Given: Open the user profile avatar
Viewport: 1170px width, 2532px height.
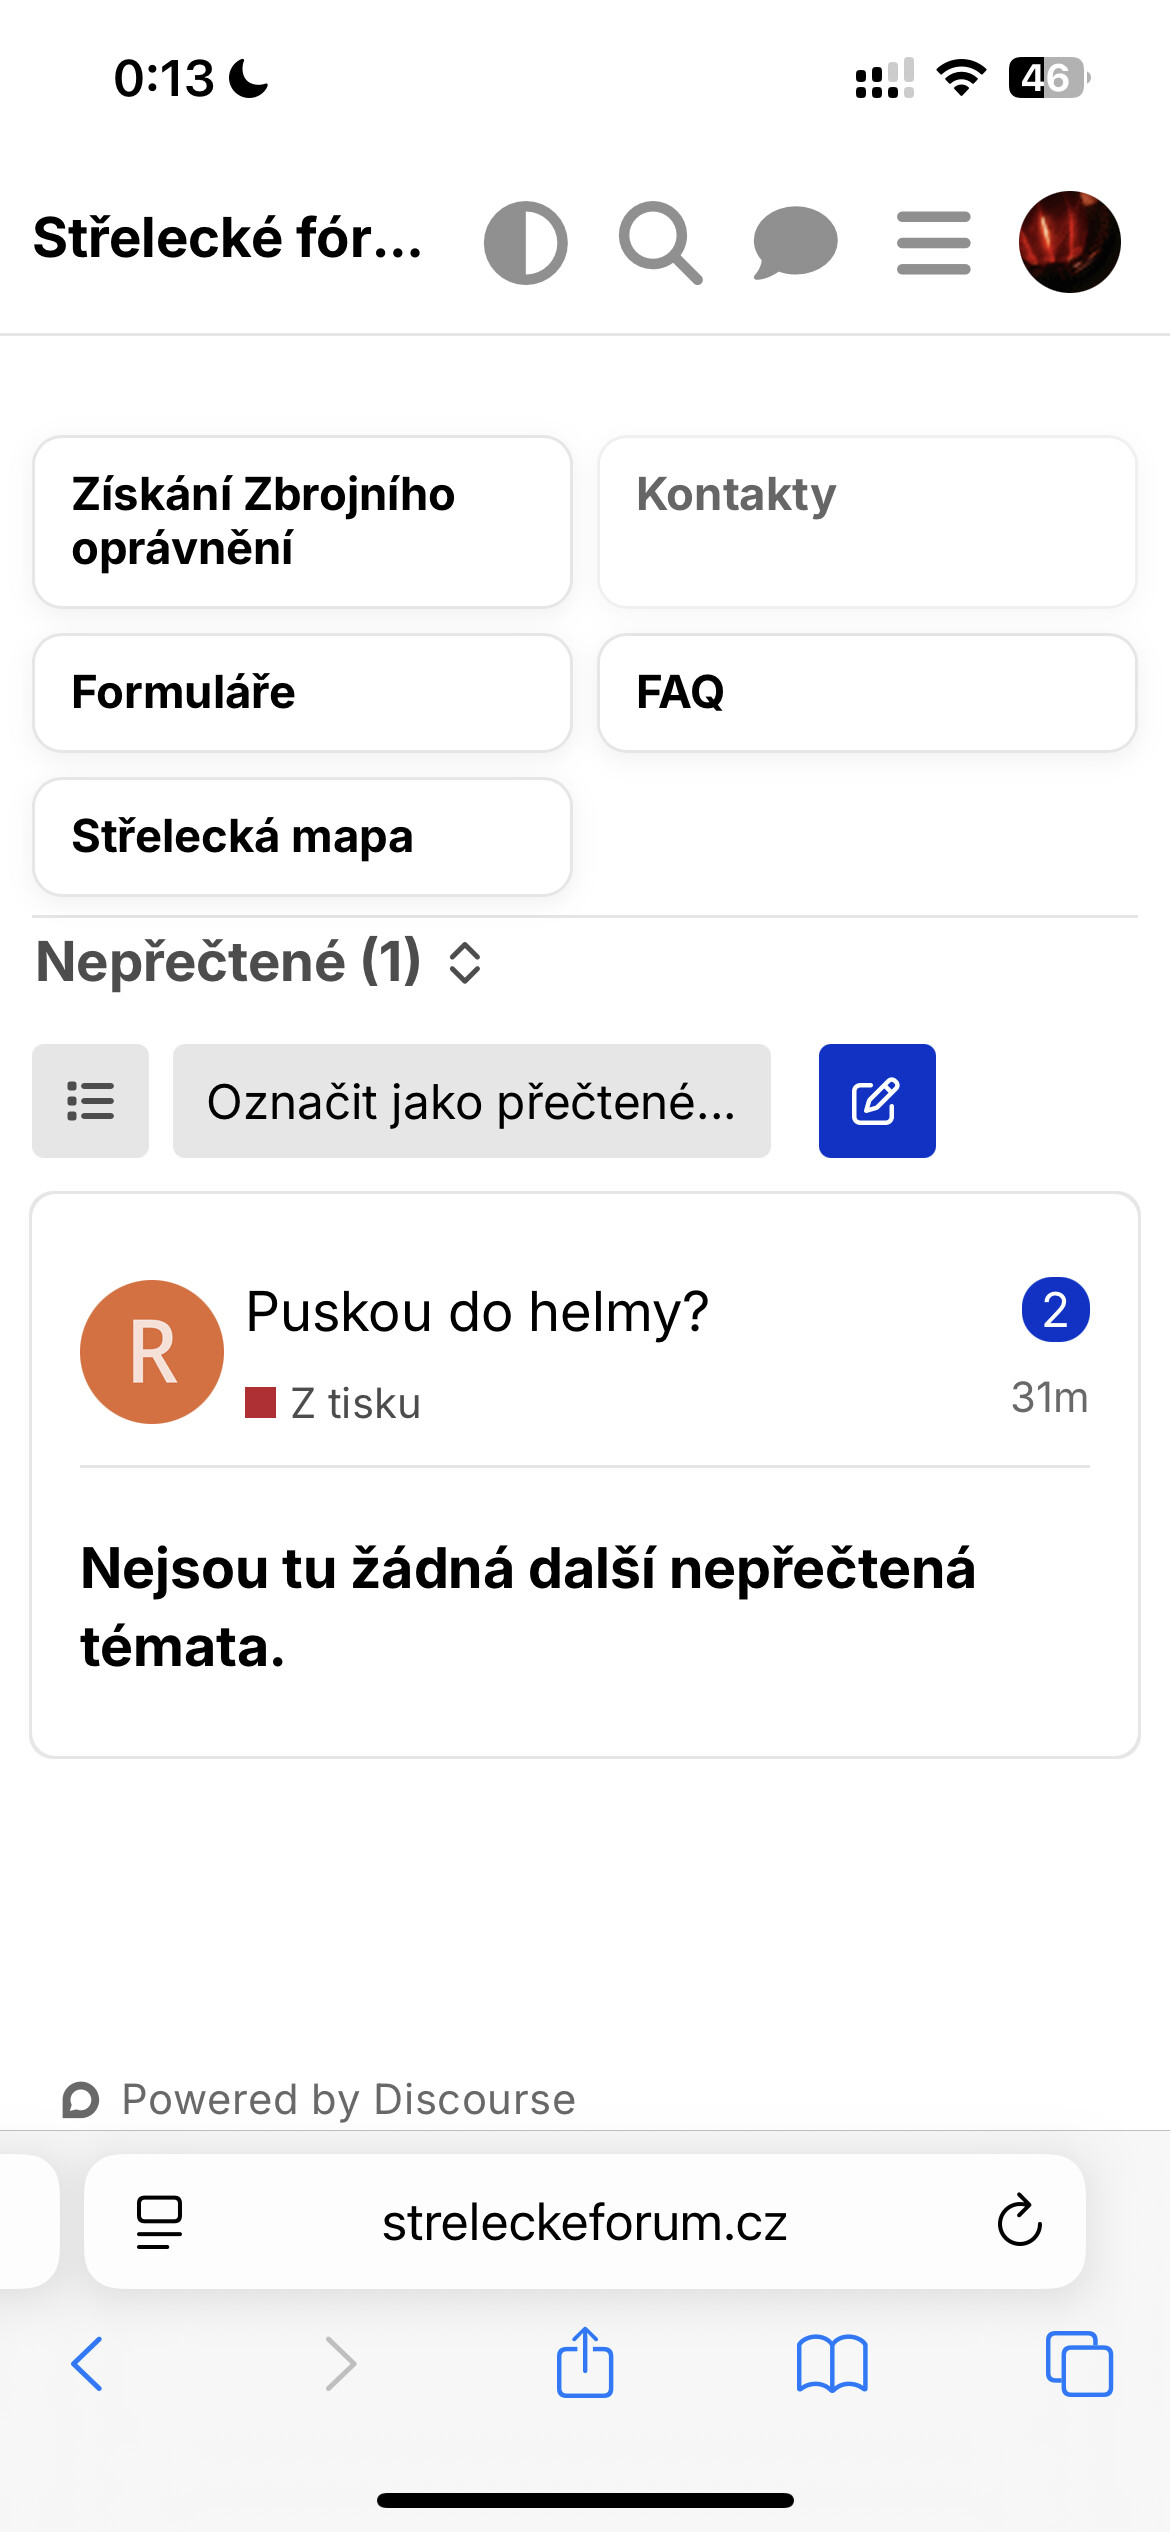Looking at the screenshot, I should [x=1069, y=242].
